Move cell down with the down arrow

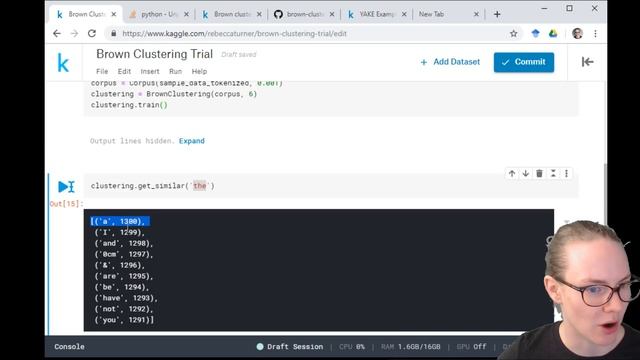pos(526,173)
